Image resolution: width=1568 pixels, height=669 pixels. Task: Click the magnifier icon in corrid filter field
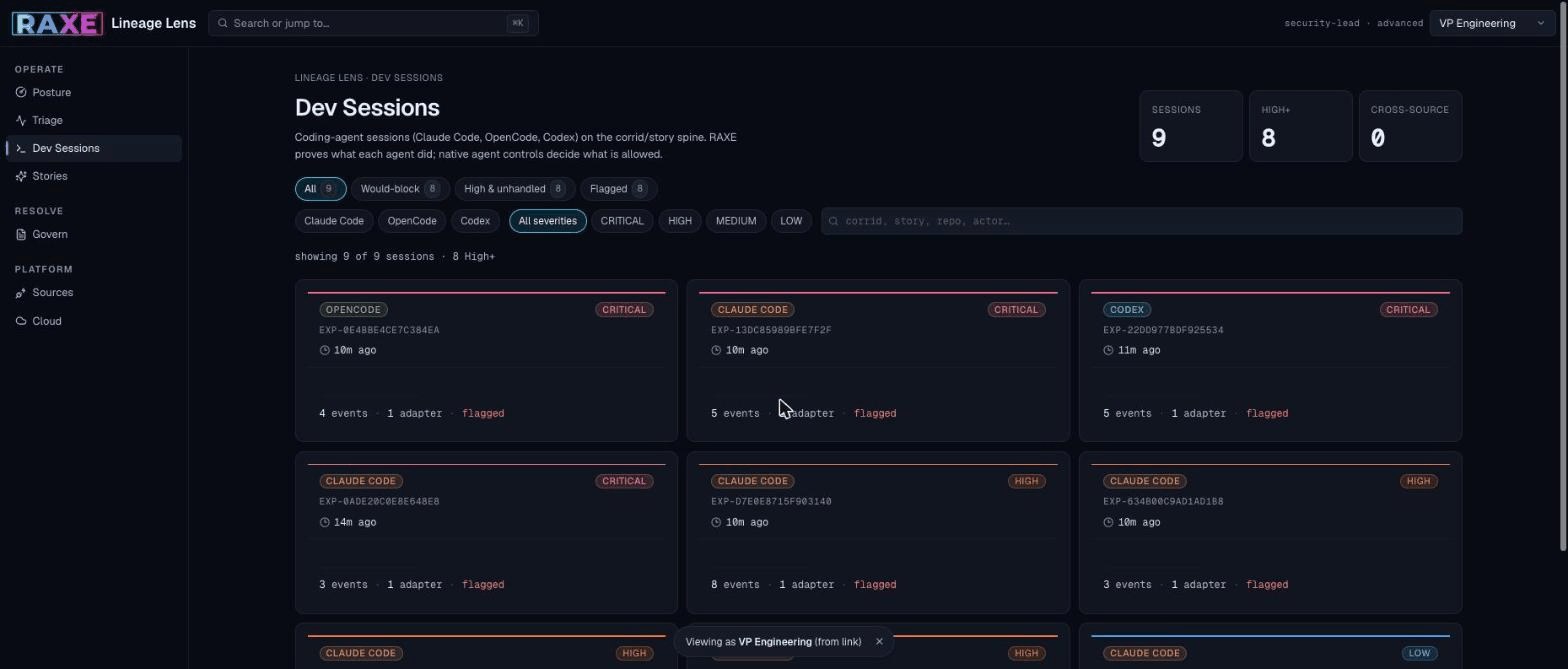point(835,221)
